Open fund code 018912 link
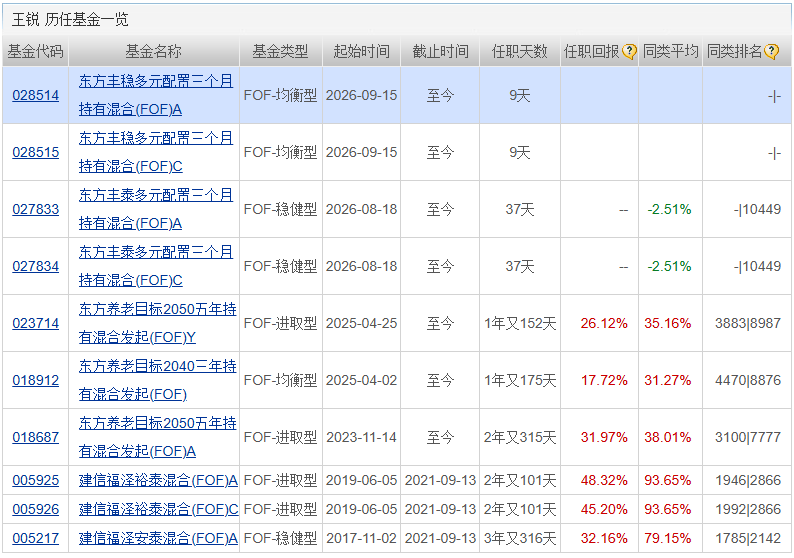794x558 pixels. [35, 380]
